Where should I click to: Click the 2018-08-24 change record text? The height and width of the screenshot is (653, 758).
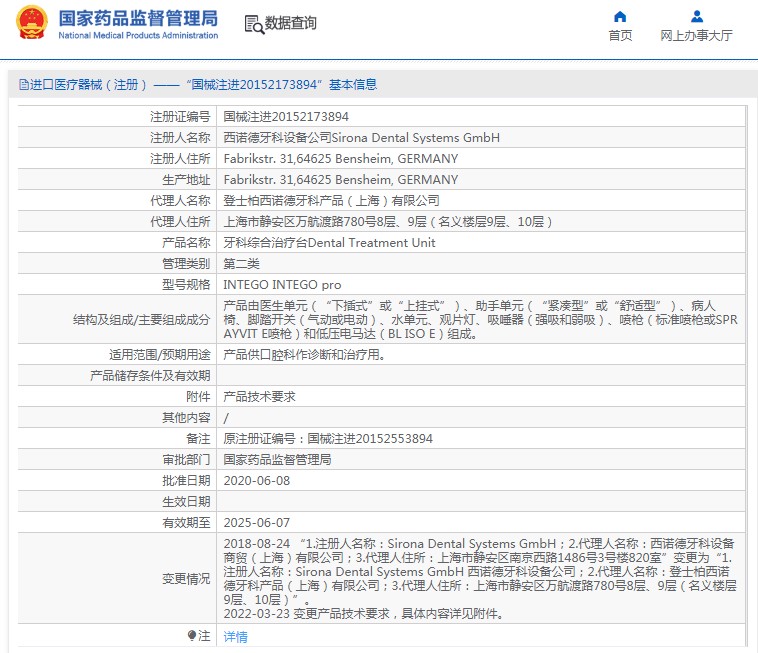click(480, 571)
